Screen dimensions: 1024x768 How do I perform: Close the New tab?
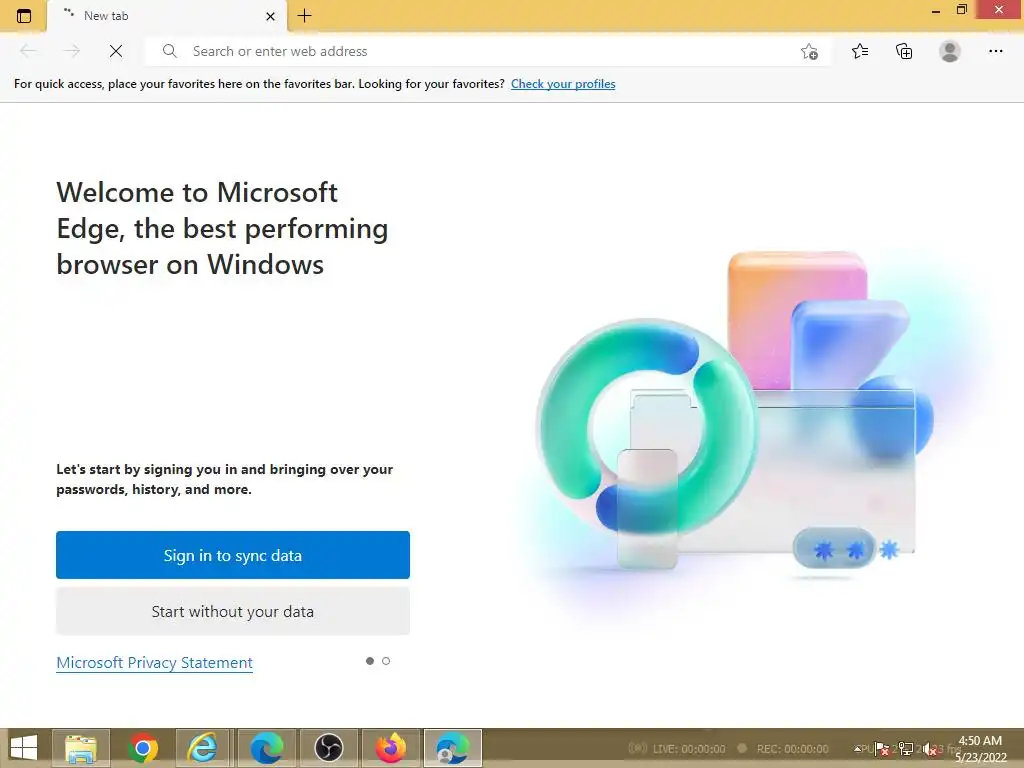click(x=270, y=16)
